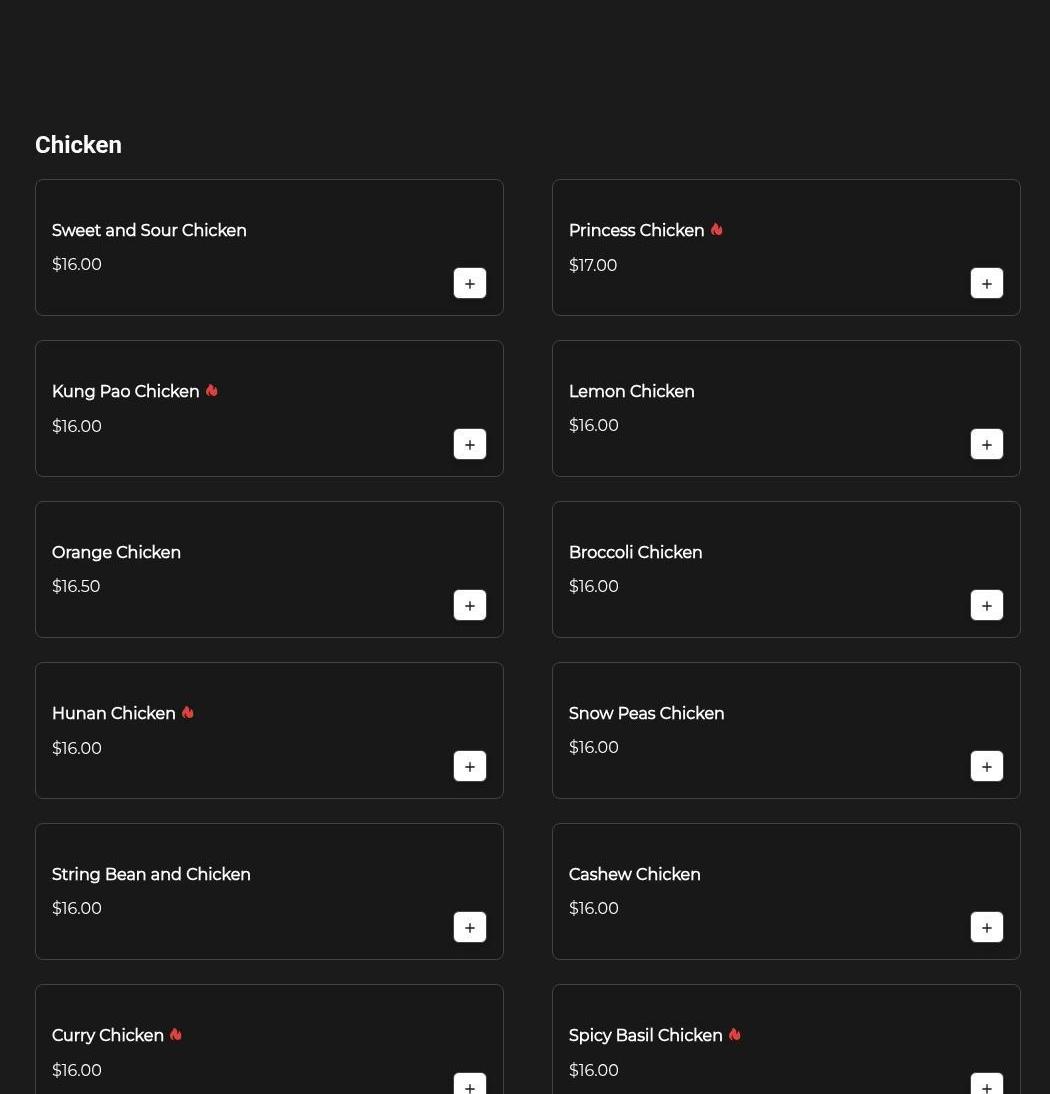Open the Orange Chicken item name
Viewport: 1050px width, 1094px height.
click(116, 553)
